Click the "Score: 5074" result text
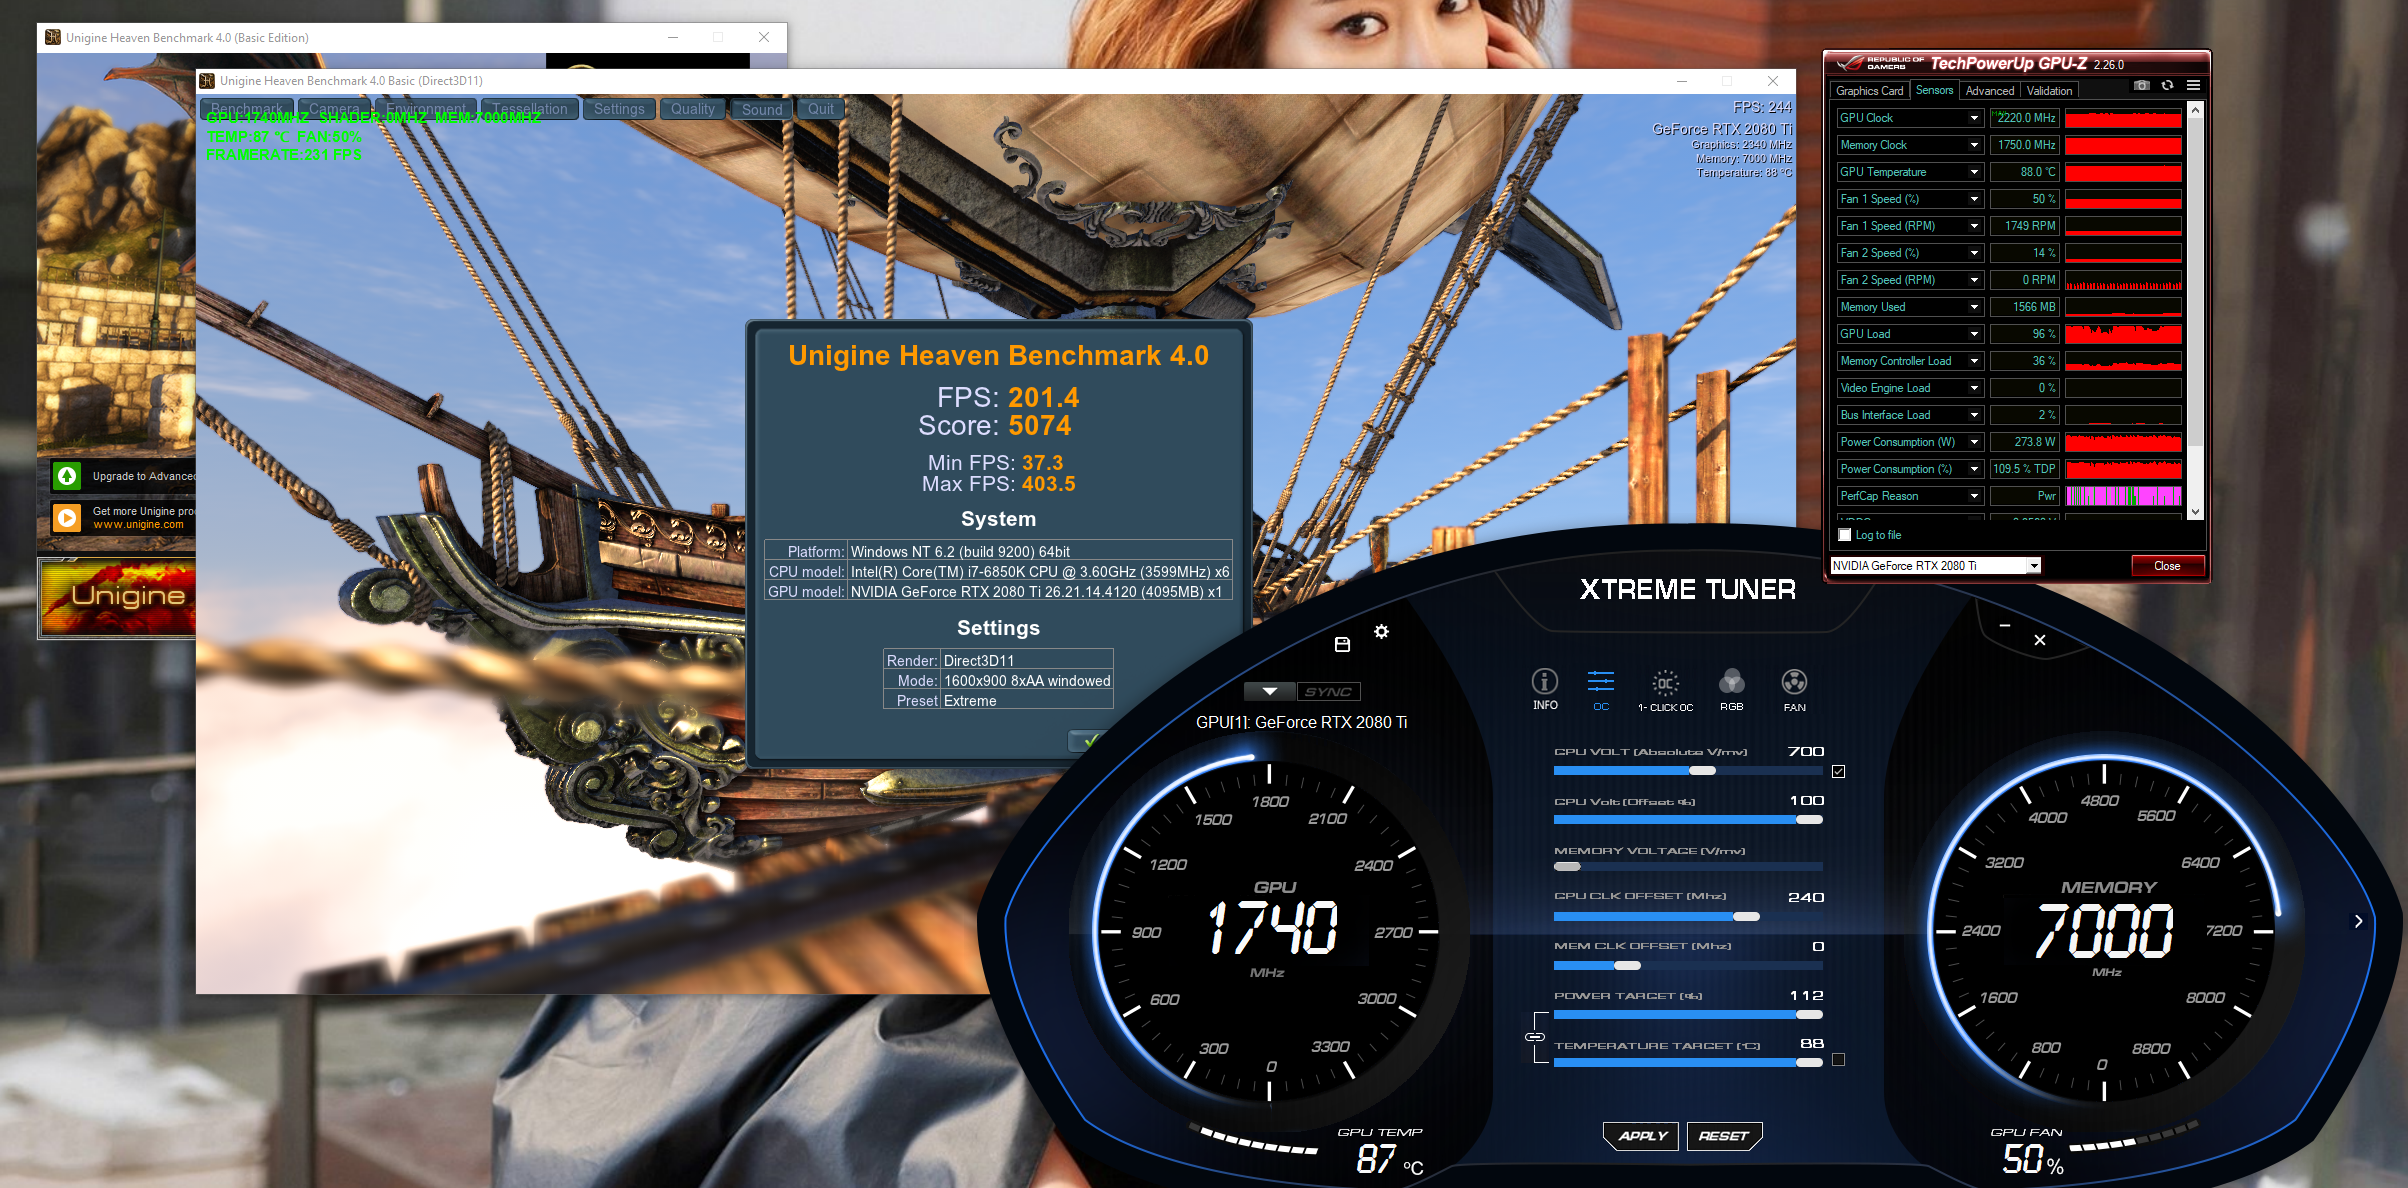2408x1188 pixels. coord(995,426)
